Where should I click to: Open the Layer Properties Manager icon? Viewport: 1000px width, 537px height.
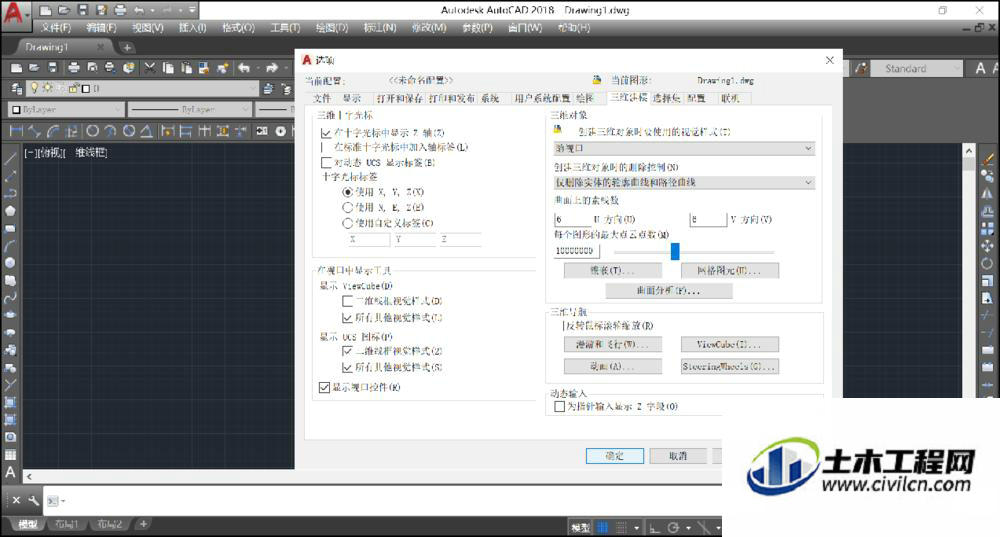point(17,89)
